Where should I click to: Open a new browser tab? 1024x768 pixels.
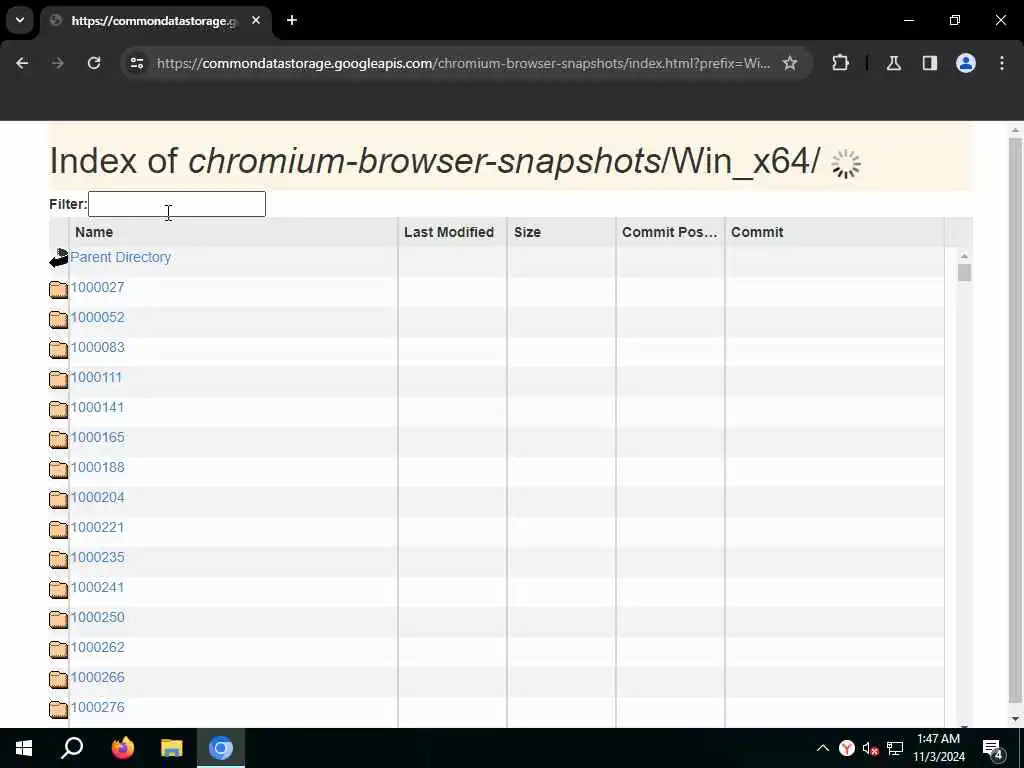[292, 20]
